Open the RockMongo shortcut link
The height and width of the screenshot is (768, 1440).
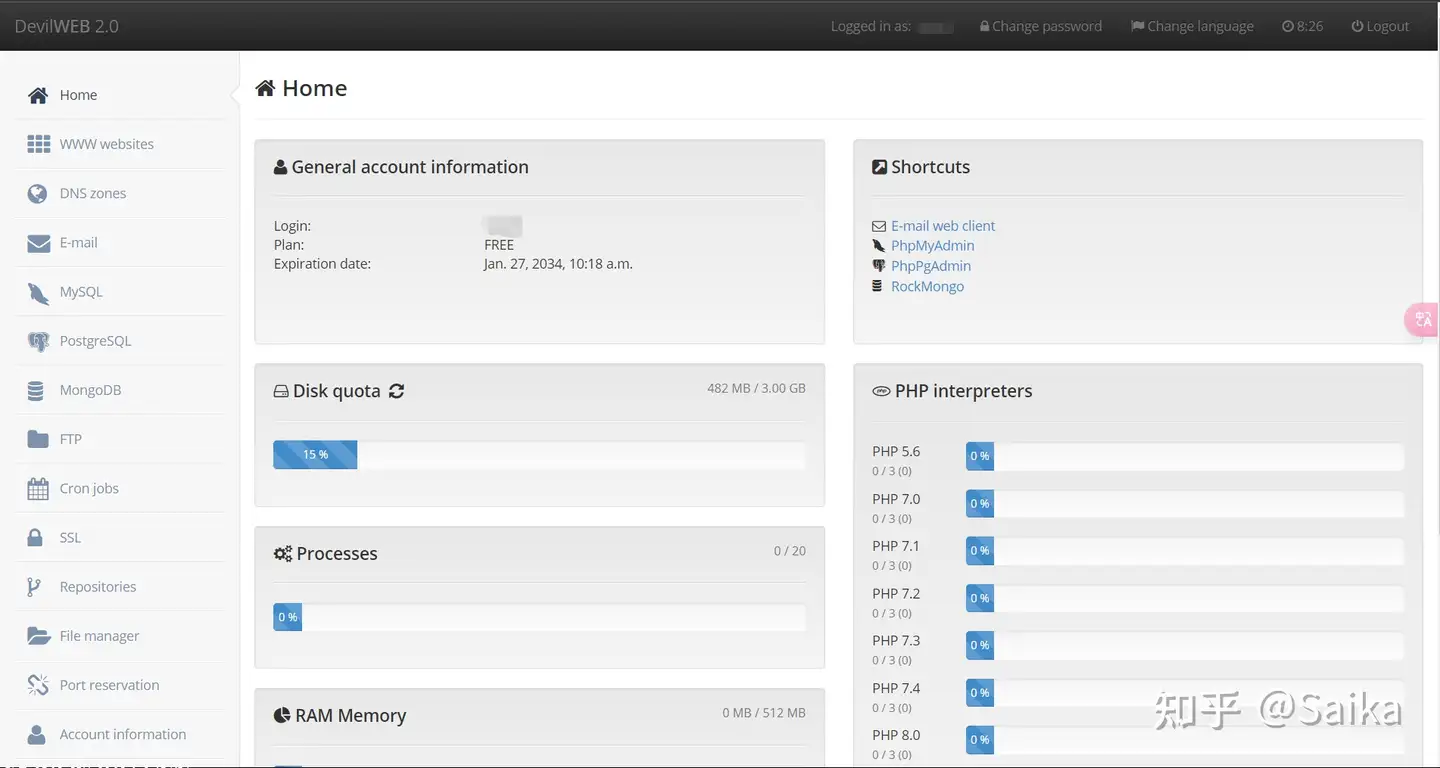click(927, 286)
